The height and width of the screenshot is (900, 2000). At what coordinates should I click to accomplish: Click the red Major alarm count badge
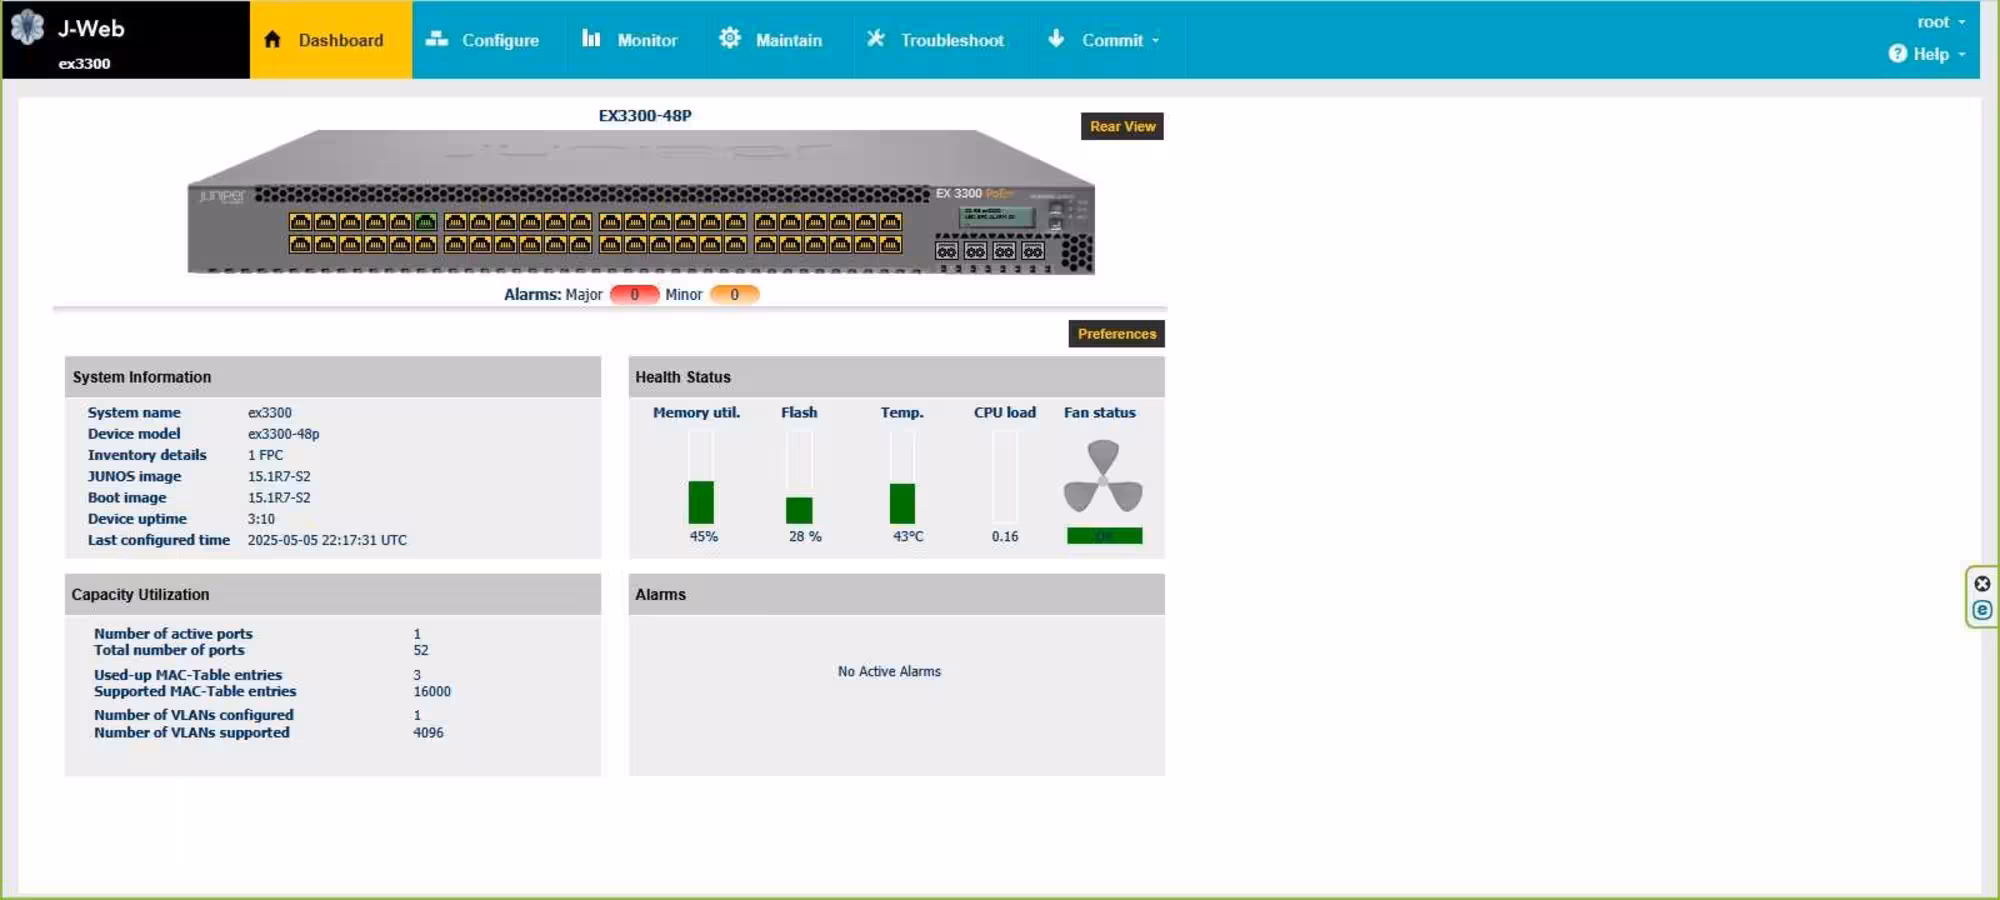pyautogui.click(x=634, y=294)
